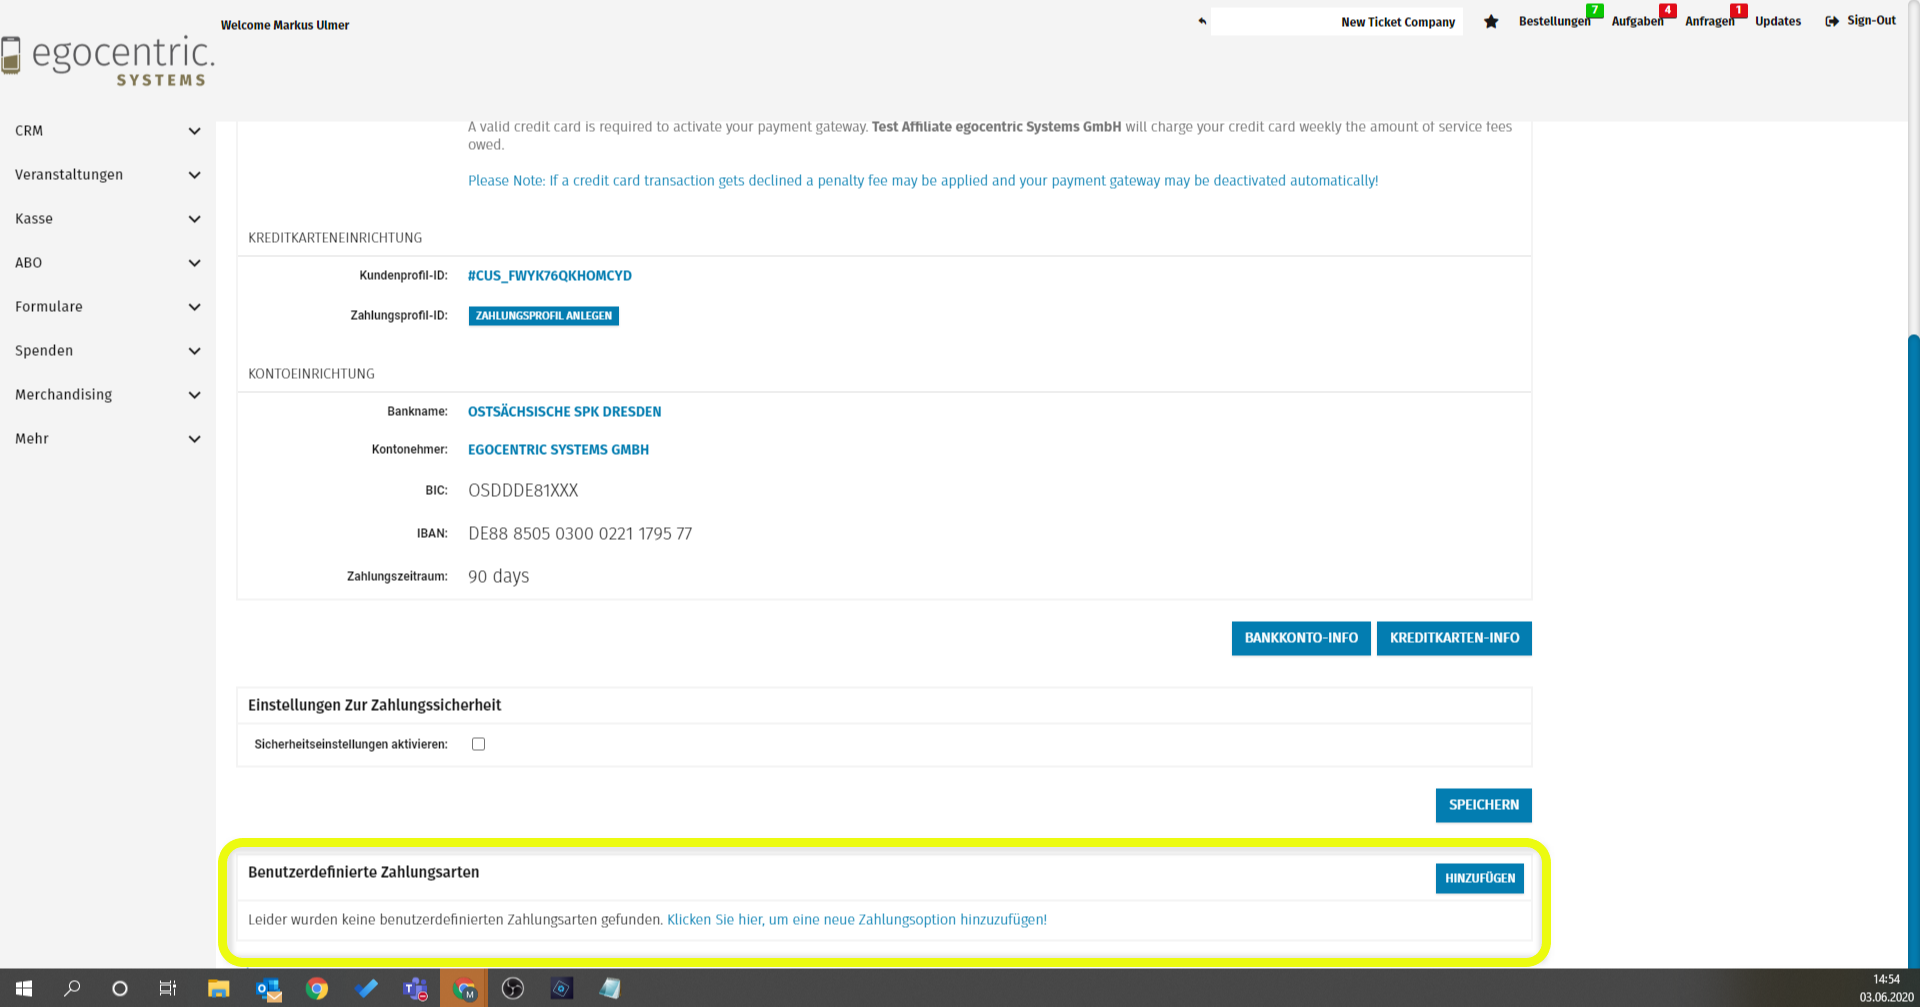Click the New Ticket Company field

(x=1336, y=22)
